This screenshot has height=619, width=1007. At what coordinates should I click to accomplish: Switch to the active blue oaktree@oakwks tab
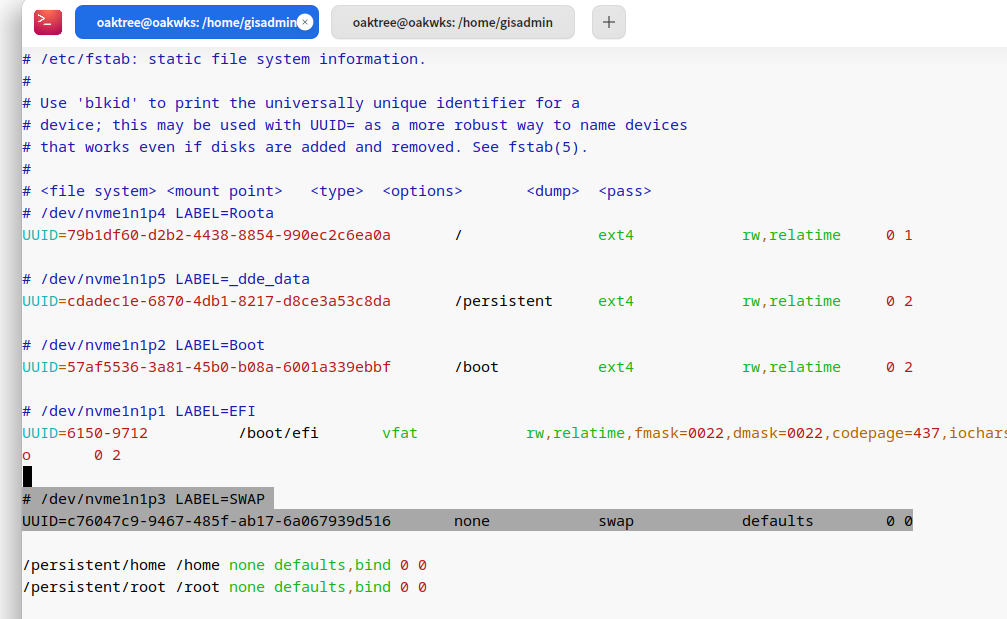[x=197, y=22]
